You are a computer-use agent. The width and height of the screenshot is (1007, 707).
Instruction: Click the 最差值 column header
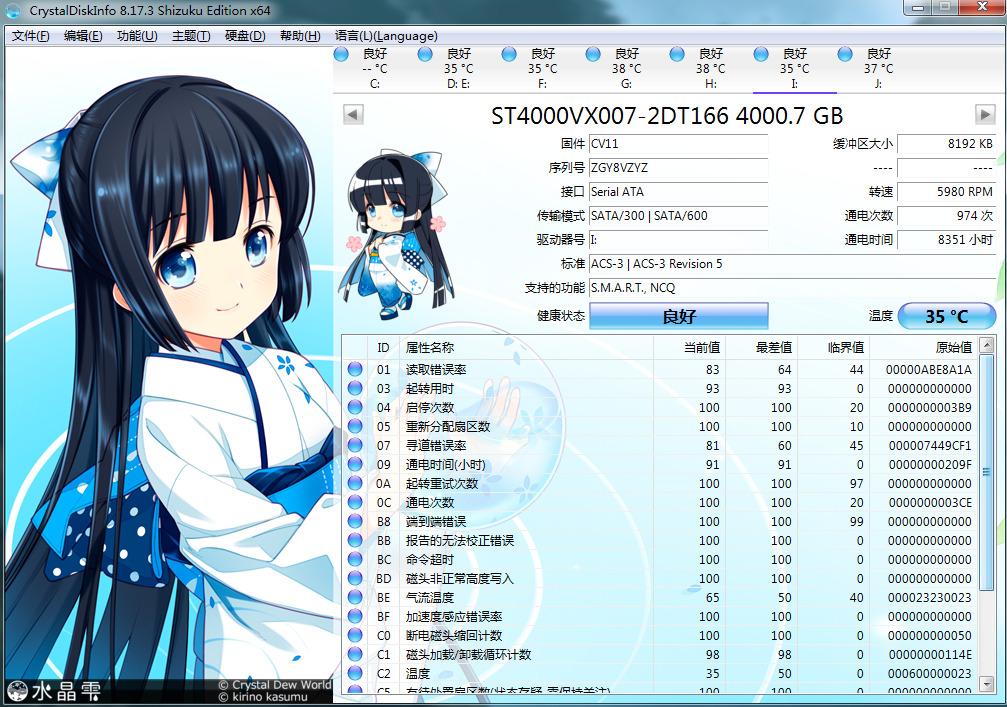(761, 347)
